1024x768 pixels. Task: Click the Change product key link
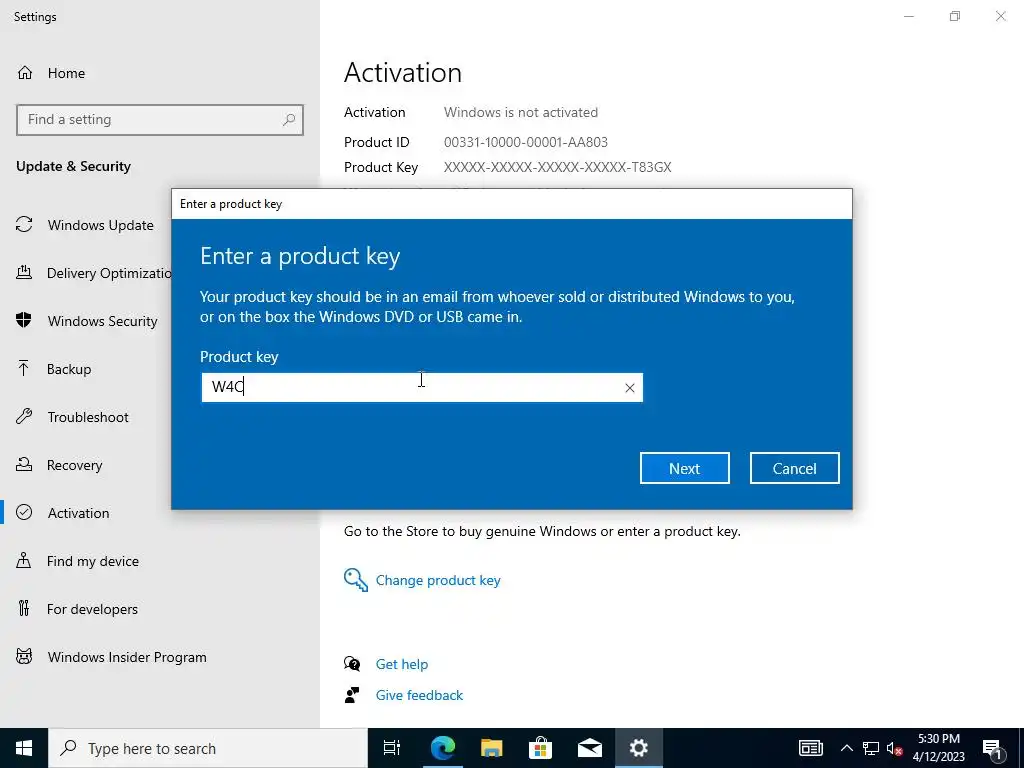(438, 580)
